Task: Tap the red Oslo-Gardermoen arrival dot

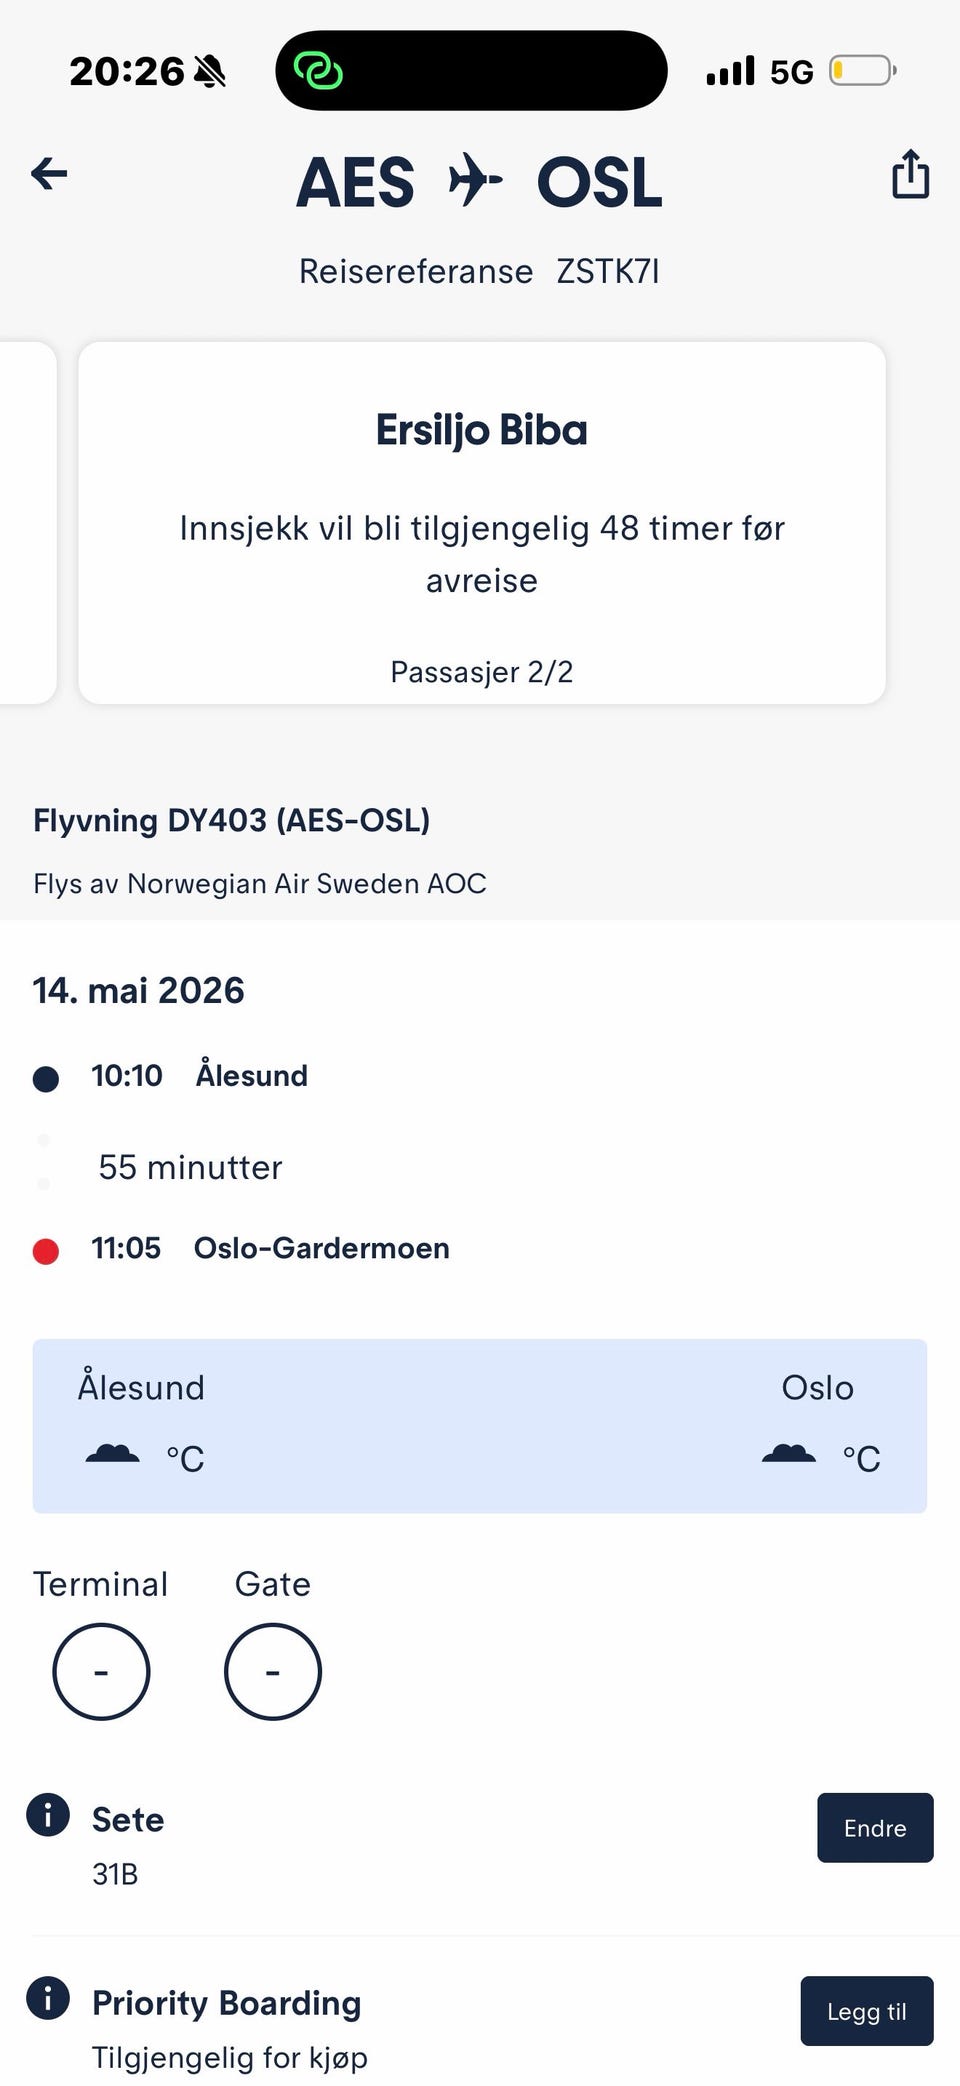Action: tap(46, 1251)
